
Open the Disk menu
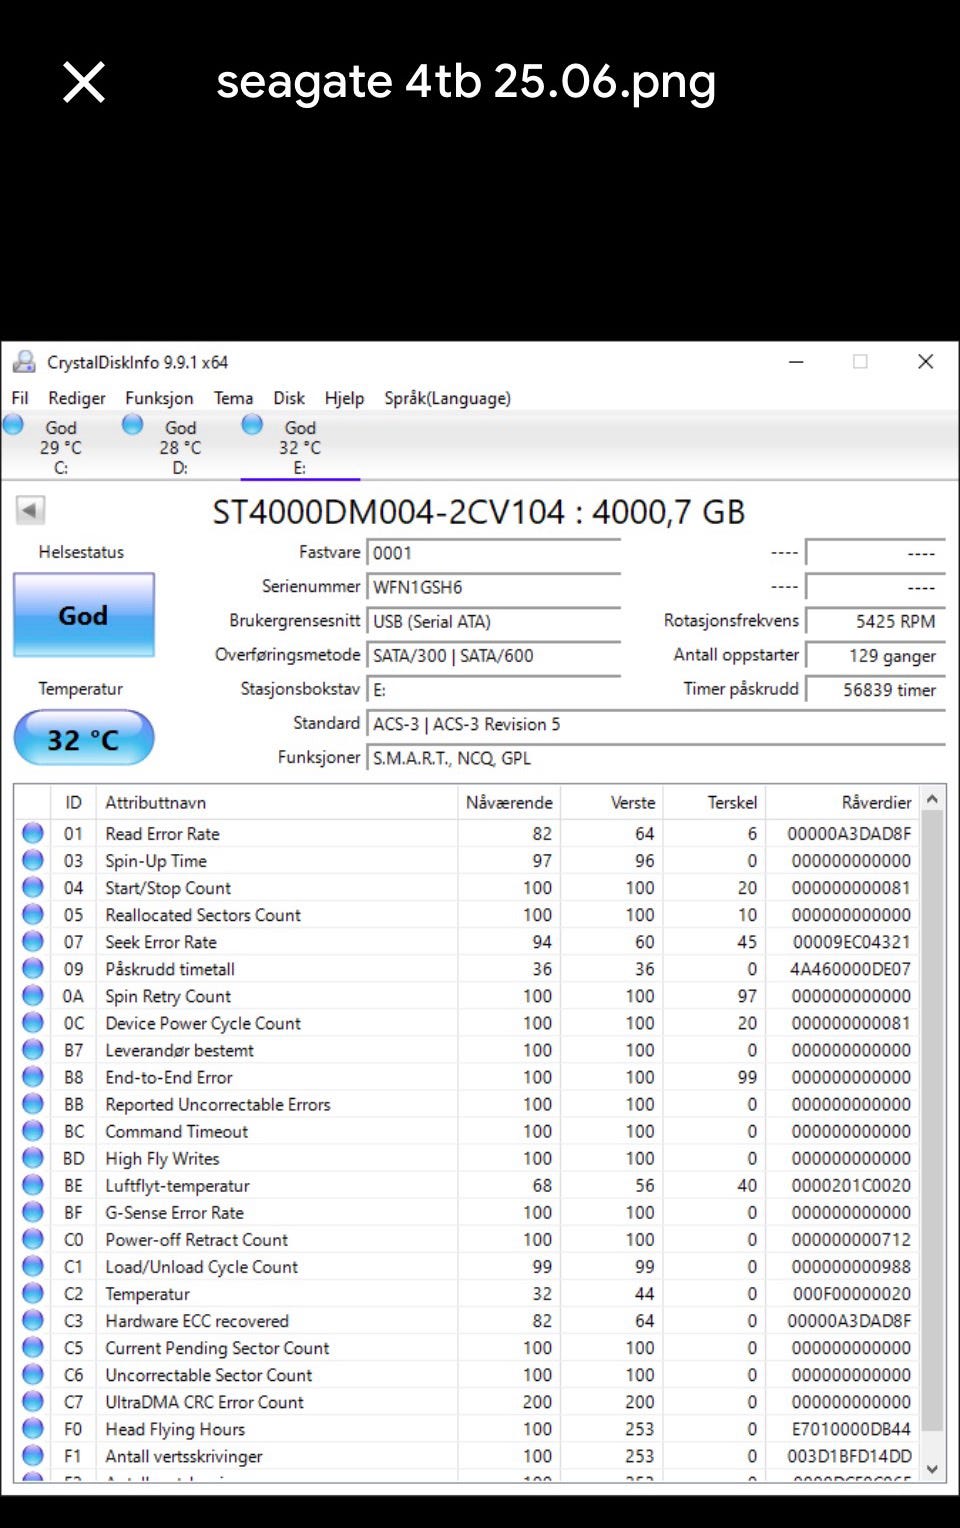click(289, 398)
